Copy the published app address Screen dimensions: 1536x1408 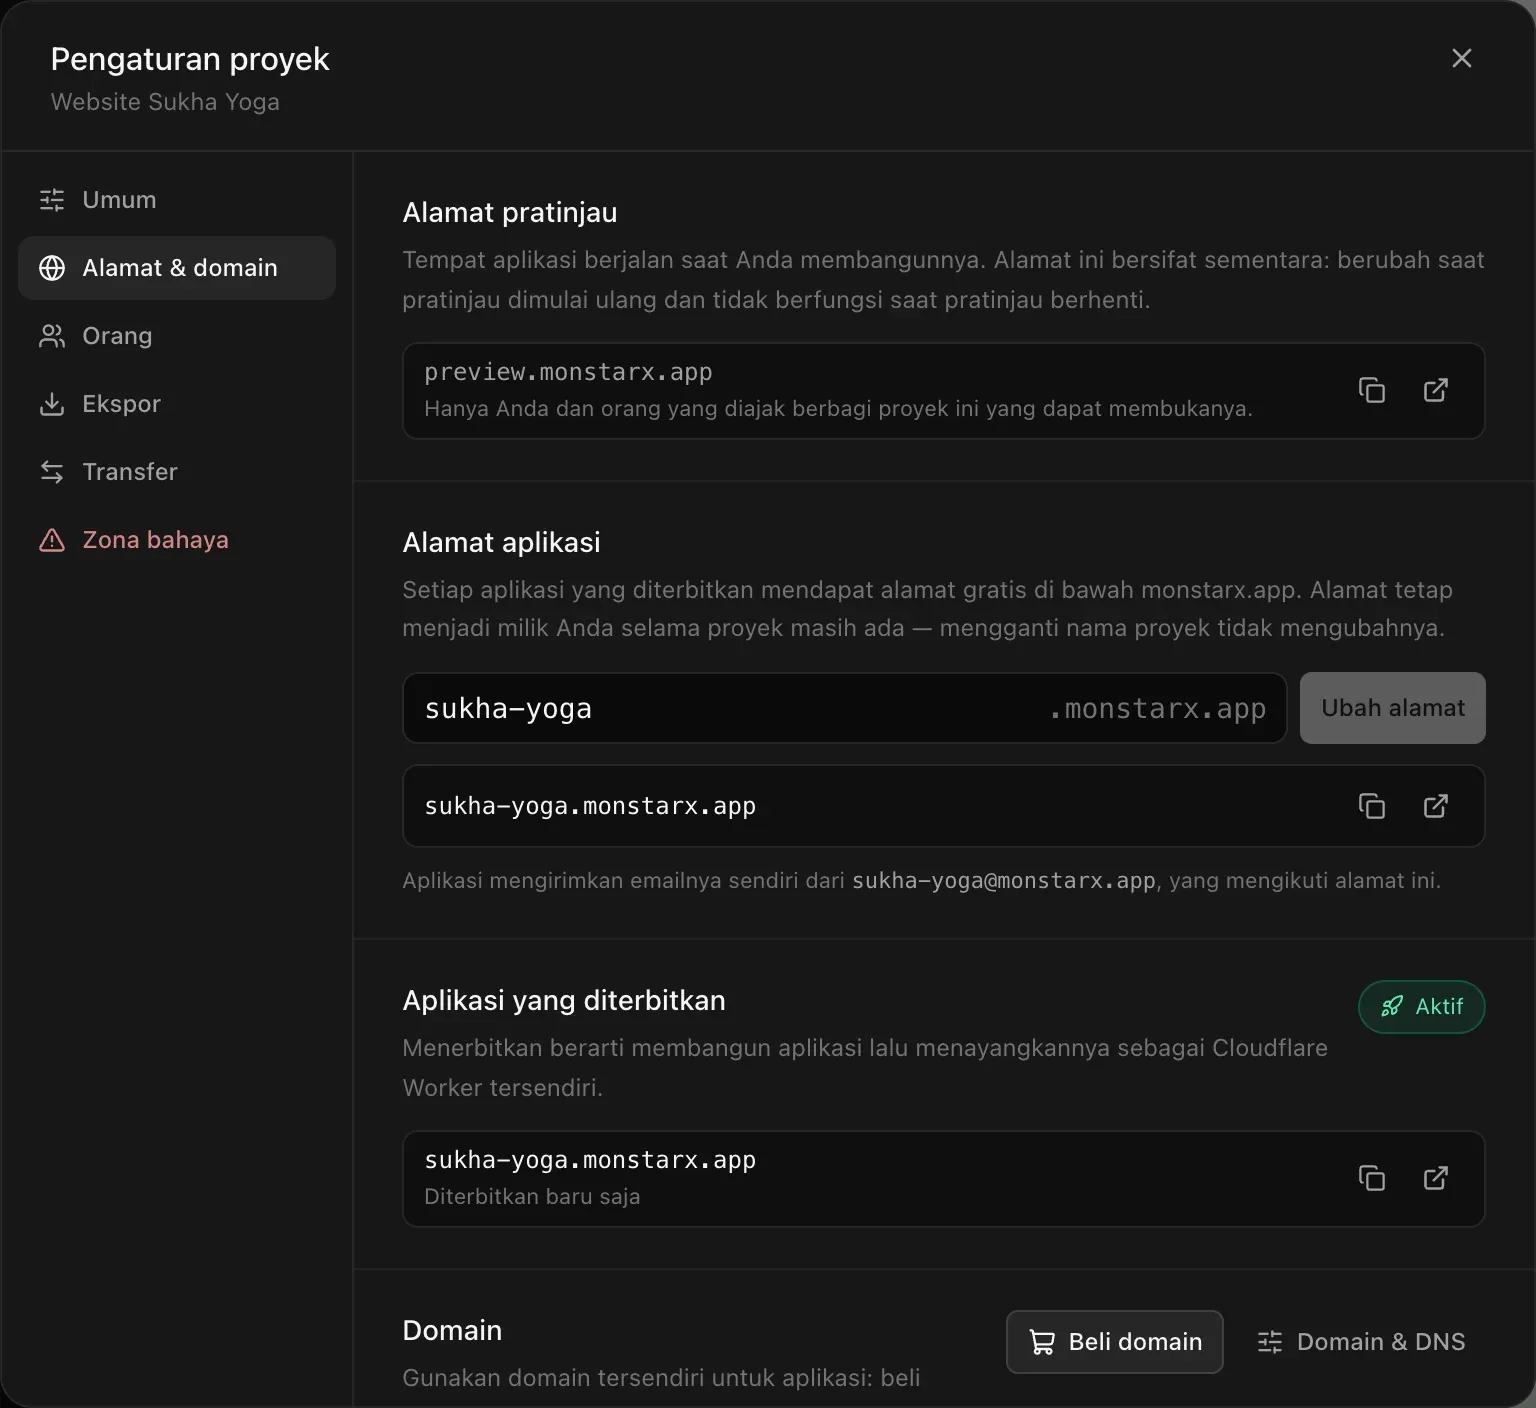(x=1372, y=1178)
